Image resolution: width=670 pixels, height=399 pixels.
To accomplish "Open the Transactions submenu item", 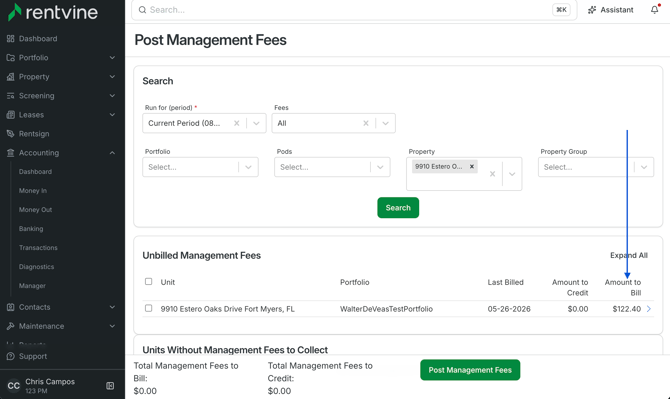I will pyautogui.click(x=38, y=248).
